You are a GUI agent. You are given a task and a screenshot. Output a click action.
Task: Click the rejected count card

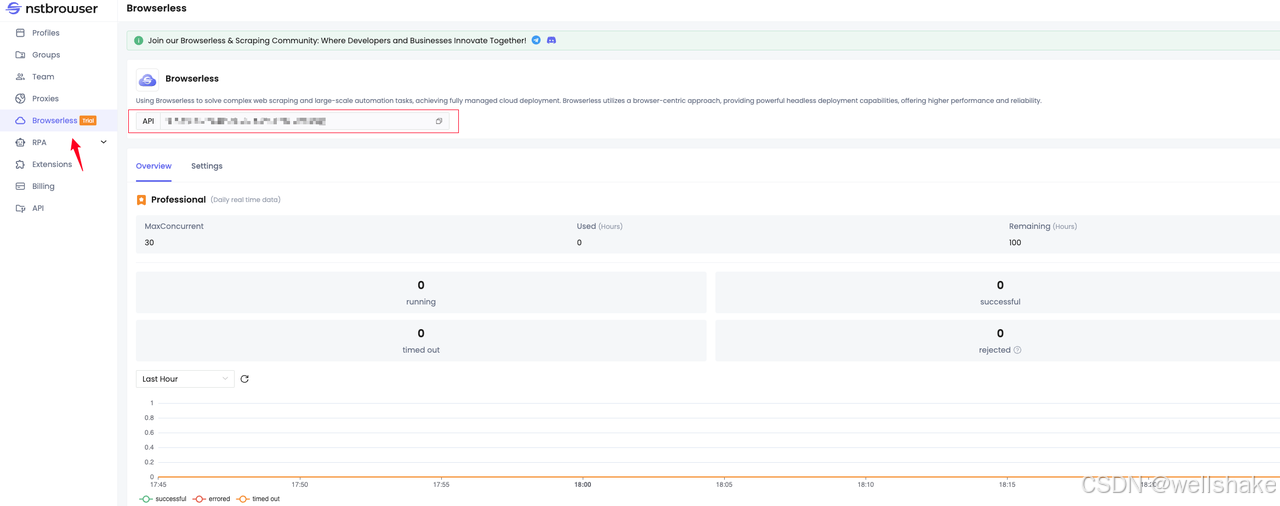tap(1000, 341)
